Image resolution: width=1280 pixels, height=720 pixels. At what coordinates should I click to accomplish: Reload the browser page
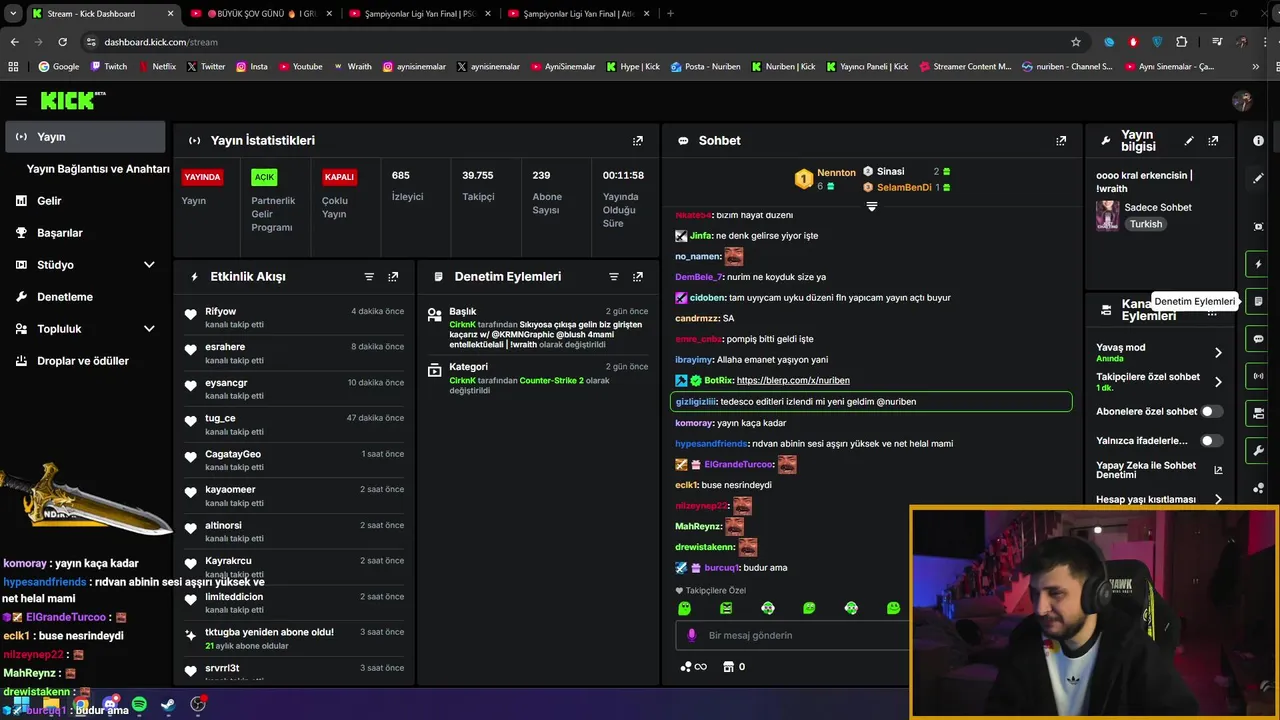[62, 42]
